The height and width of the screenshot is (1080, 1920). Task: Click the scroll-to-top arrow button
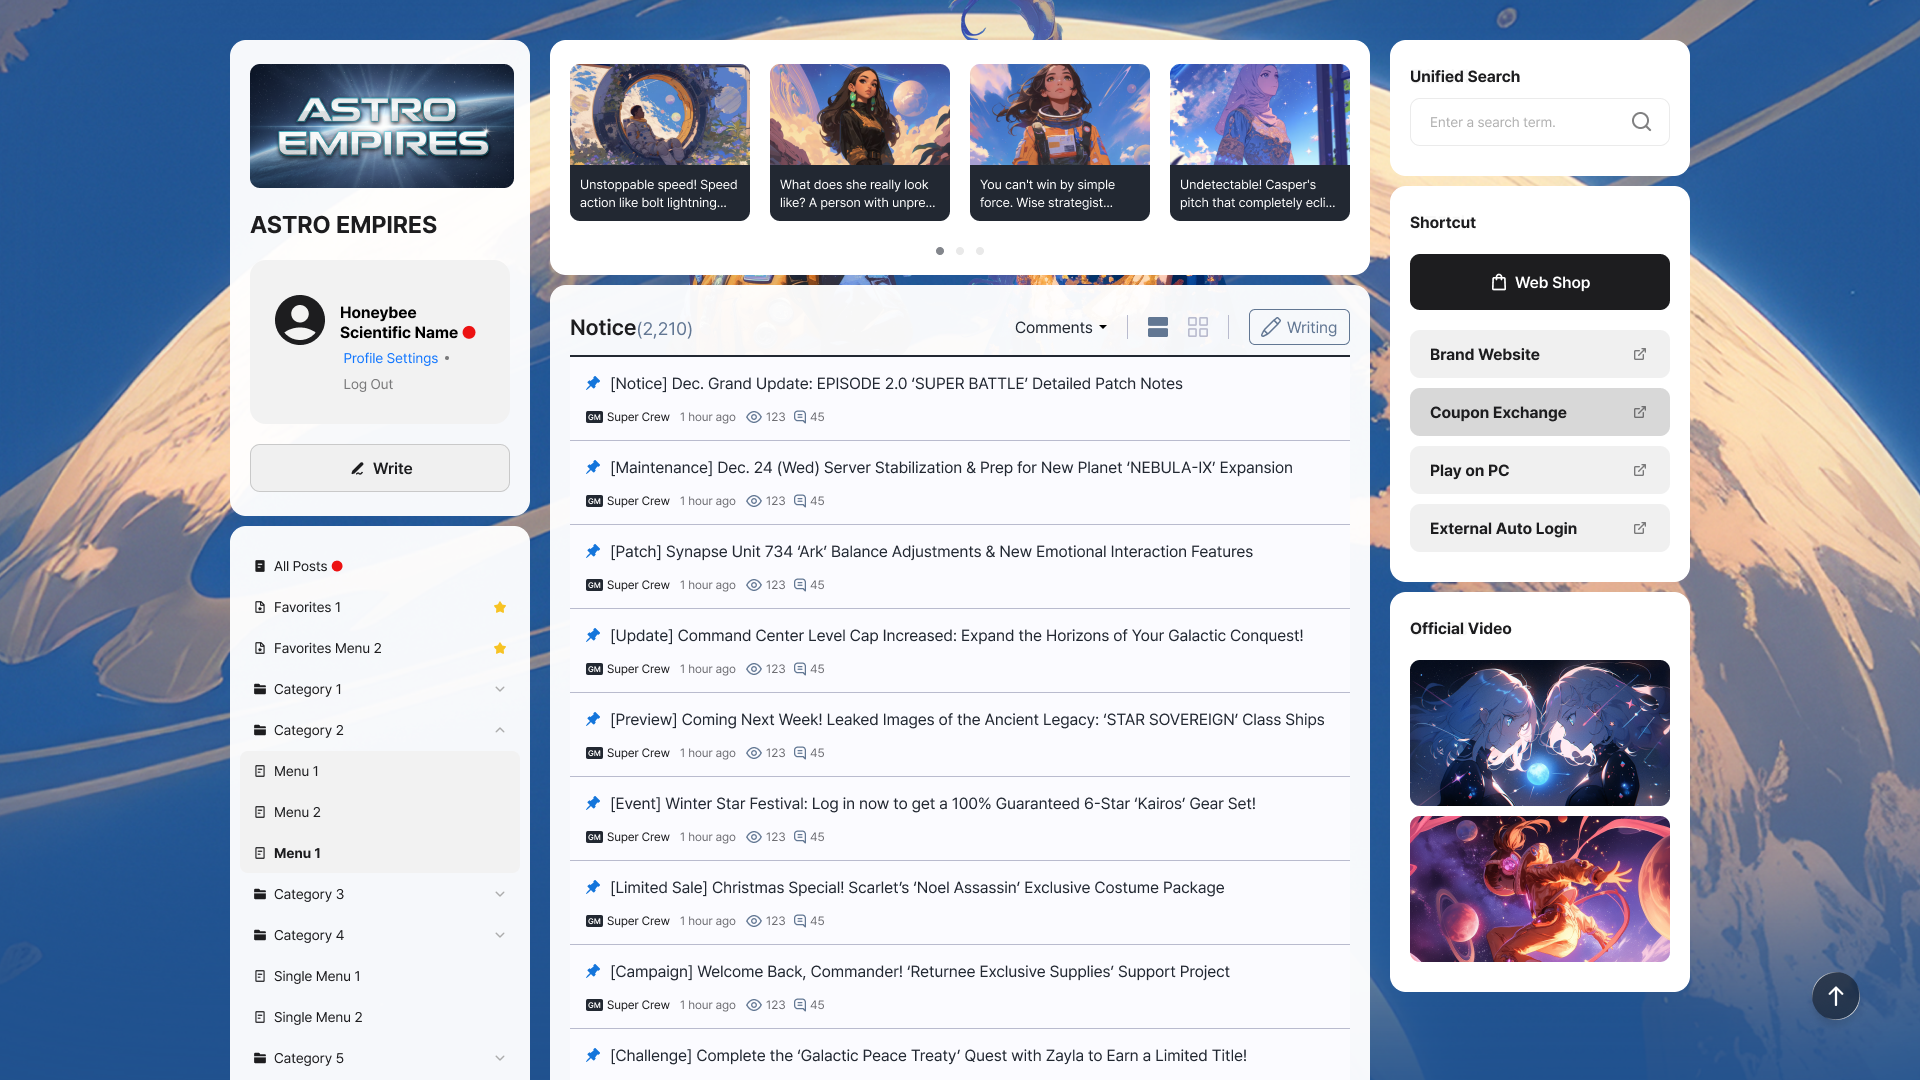point(1835,996)
